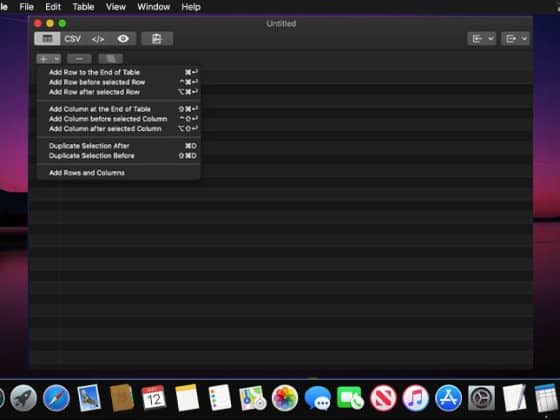Screen dimensions: 560x420
Task: Choose Add Row before selected Row
Action: [x=119, y=82]
